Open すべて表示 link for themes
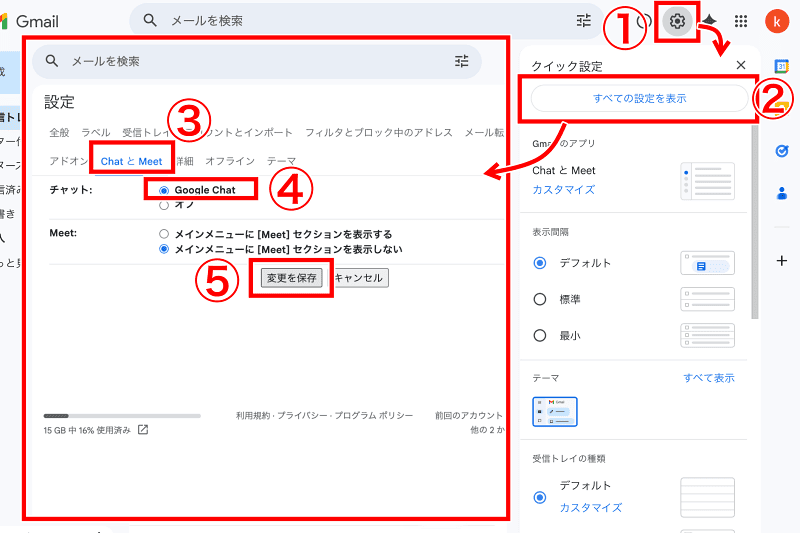Image resolution: width=800 pixels, height=533 pixels. [x=708, y=378]
